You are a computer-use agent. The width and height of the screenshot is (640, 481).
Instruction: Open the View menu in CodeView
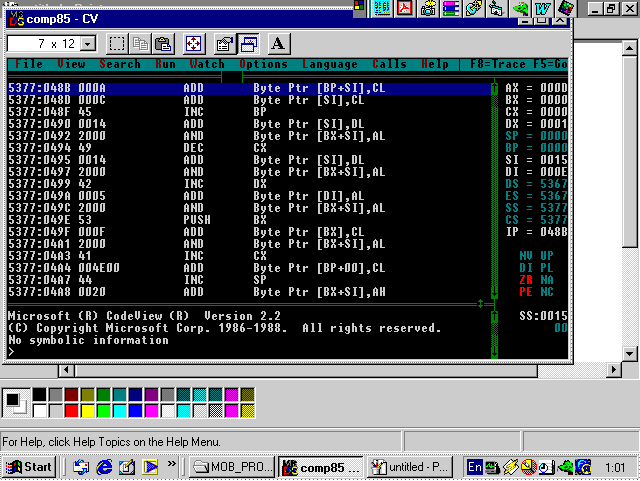point(71,64)
